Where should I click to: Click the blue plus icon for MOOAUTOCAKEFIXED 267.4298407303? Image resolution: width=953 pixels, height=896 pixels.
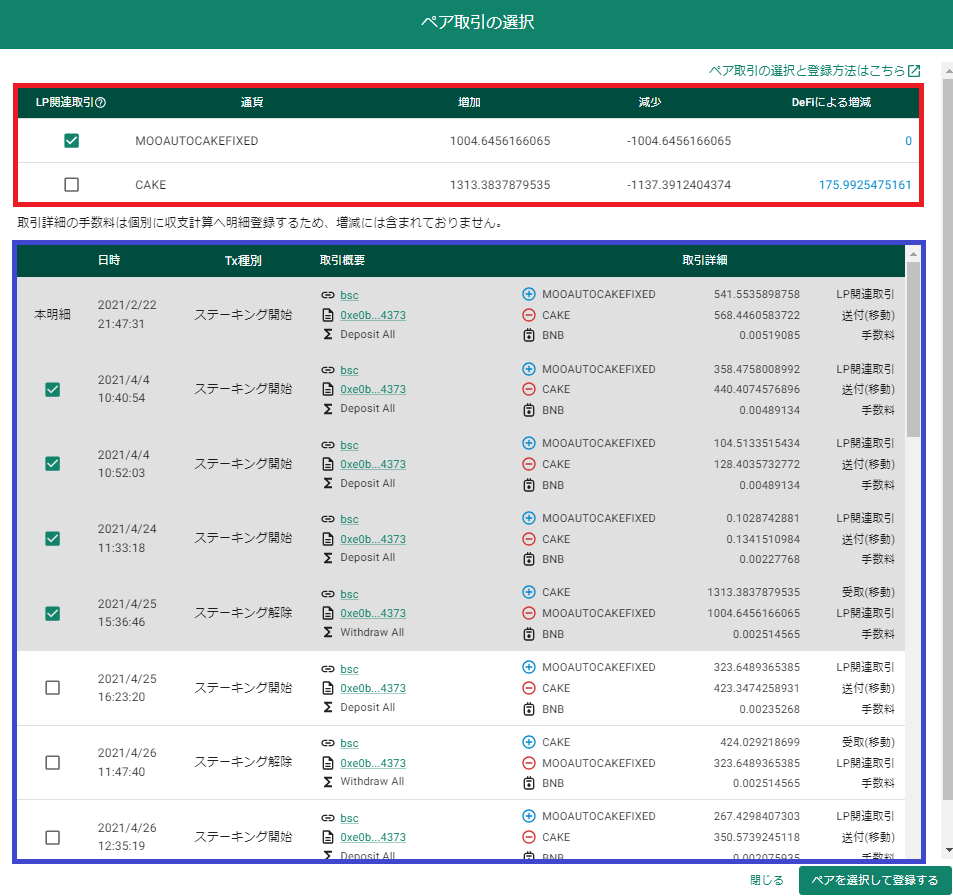(529, 816)
